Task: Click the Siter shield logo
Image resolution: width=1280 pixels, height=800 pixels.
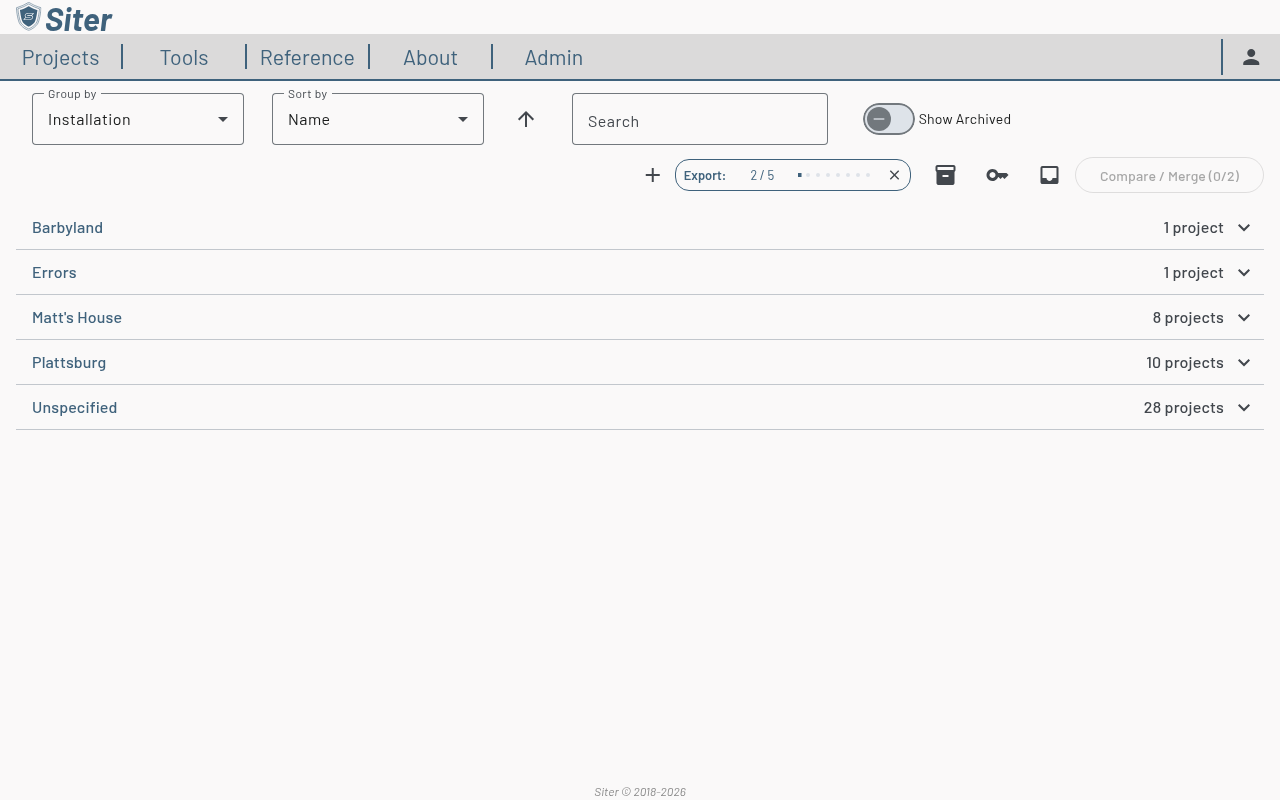Action: pyautogui.click(x=28, y=17)
